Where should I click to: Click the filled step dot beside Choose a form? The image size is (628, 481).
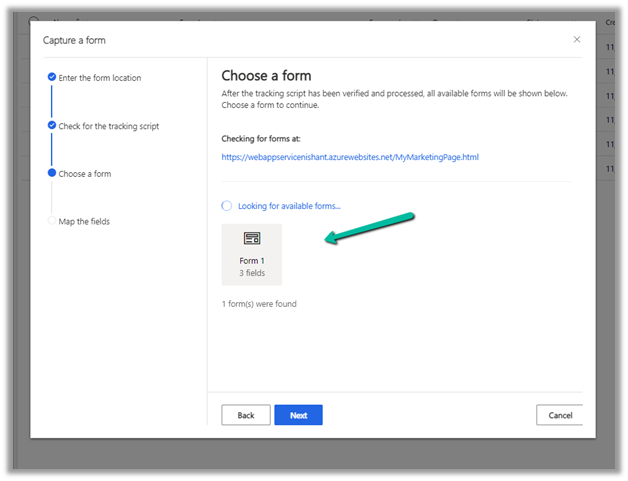point(52,173)
